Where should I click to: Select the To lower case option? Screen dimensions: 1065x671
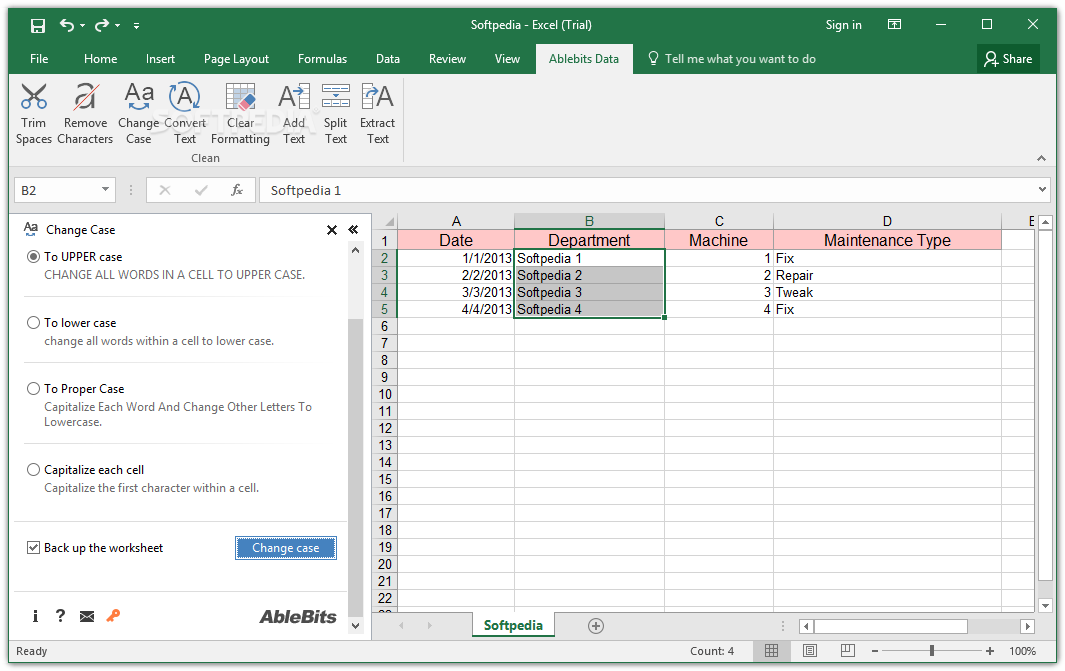(x=33, y=323)
